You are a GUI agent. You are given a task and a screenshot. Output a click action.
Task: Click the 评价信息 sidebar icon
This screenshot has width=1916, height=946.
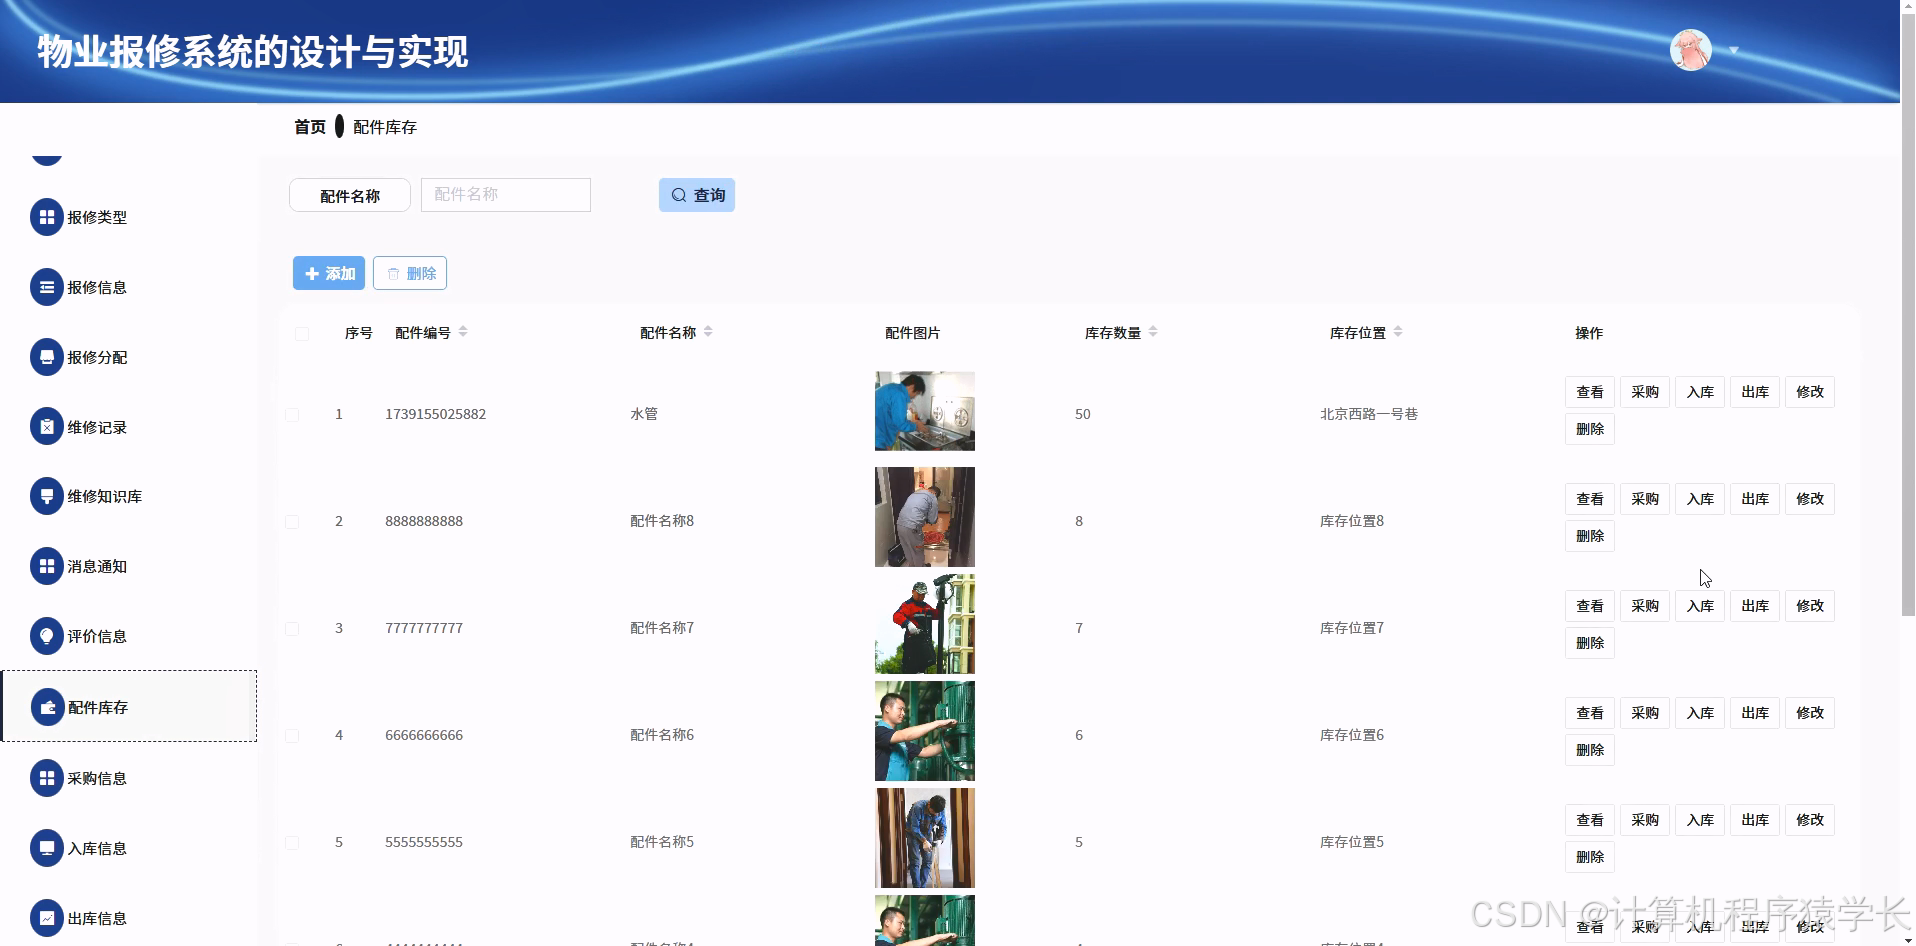(47, 636)
